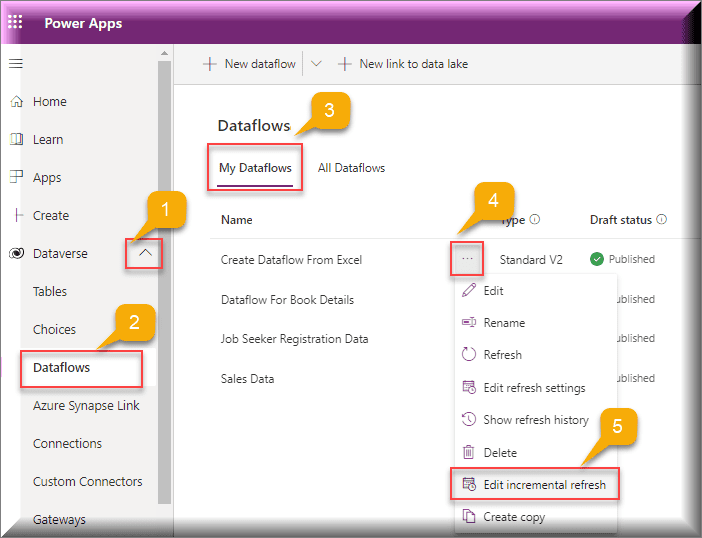Screen dimensions: 702x538
Task: Go to Home in the sidebar
Action: point(50,102)
